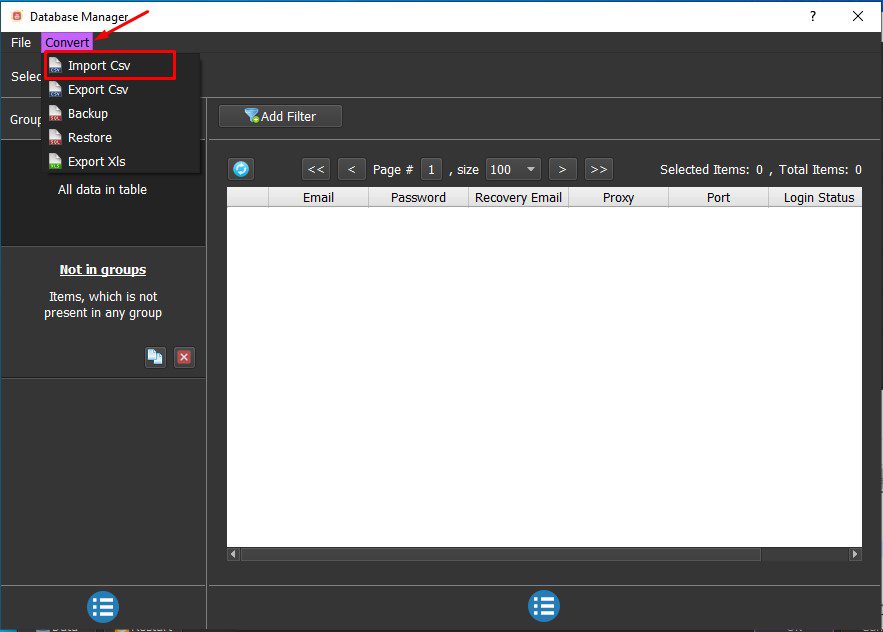
Task: Click the Password column header
Action: coord(418,198)
